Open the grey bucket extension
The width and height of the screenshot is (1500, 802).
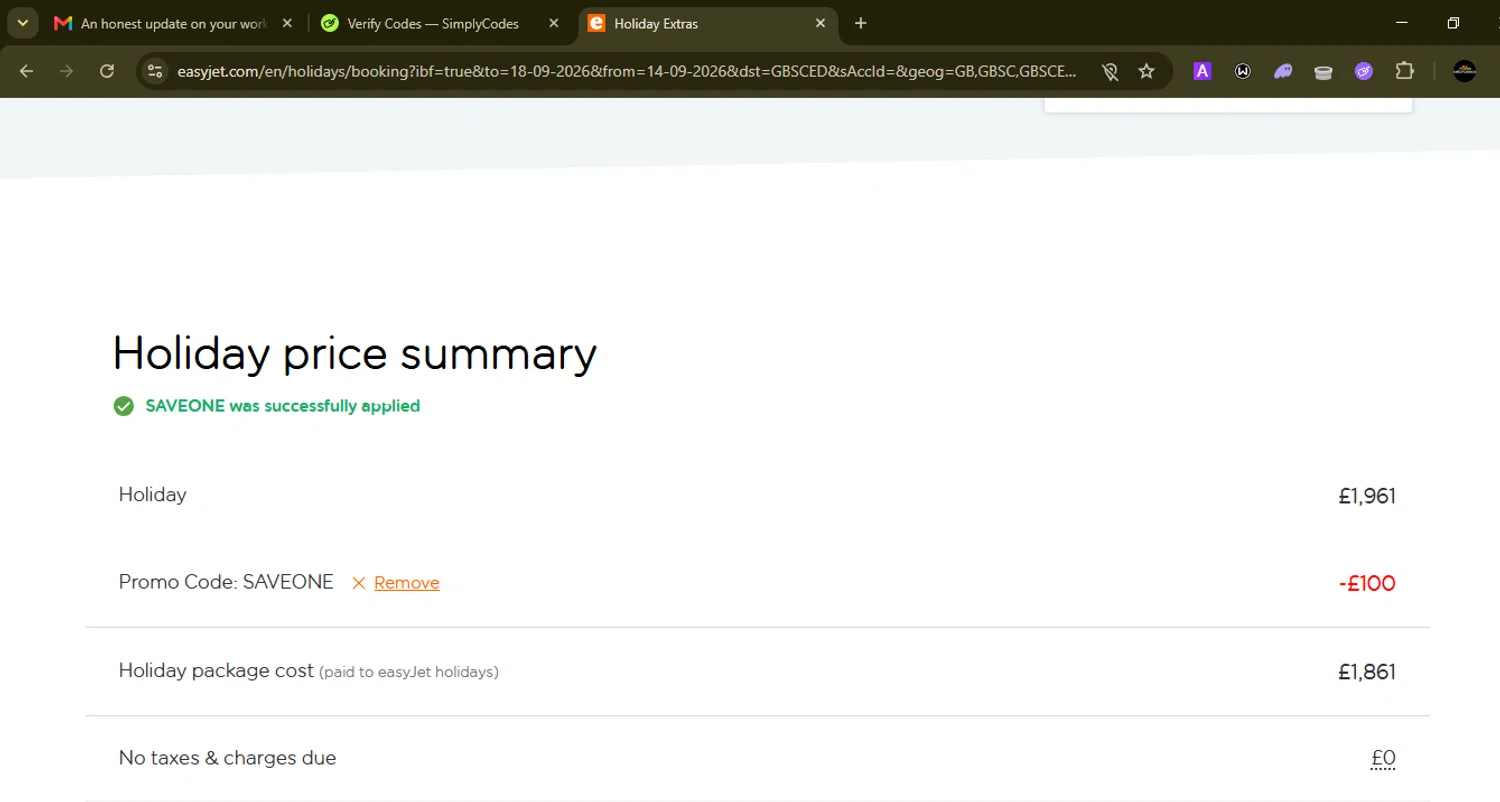point(1323,71)
